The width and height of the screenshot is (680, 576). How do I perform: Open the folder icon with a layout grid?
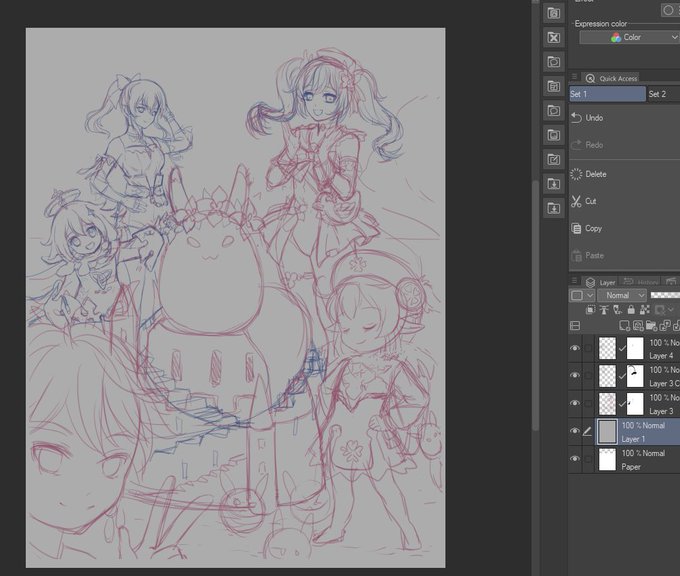554,86
